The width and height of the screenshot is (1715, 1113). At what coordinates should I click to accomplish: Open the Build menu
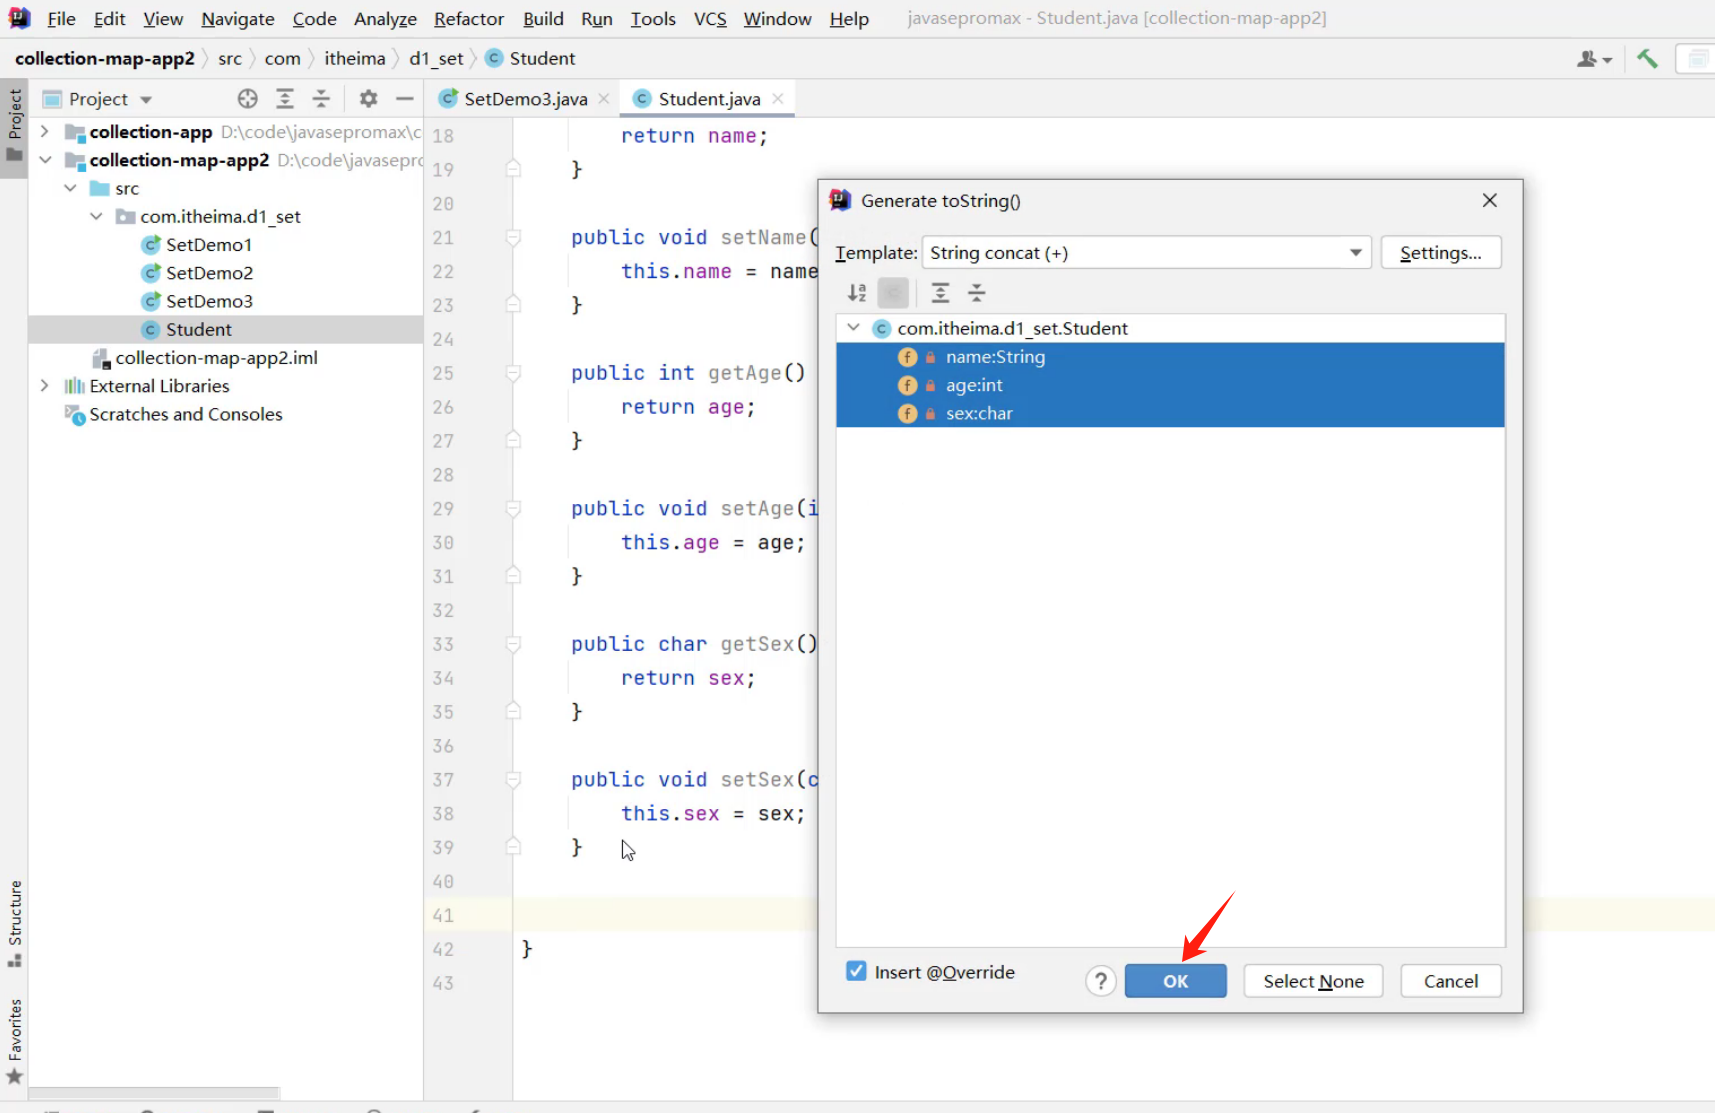[x=543, y=19]
